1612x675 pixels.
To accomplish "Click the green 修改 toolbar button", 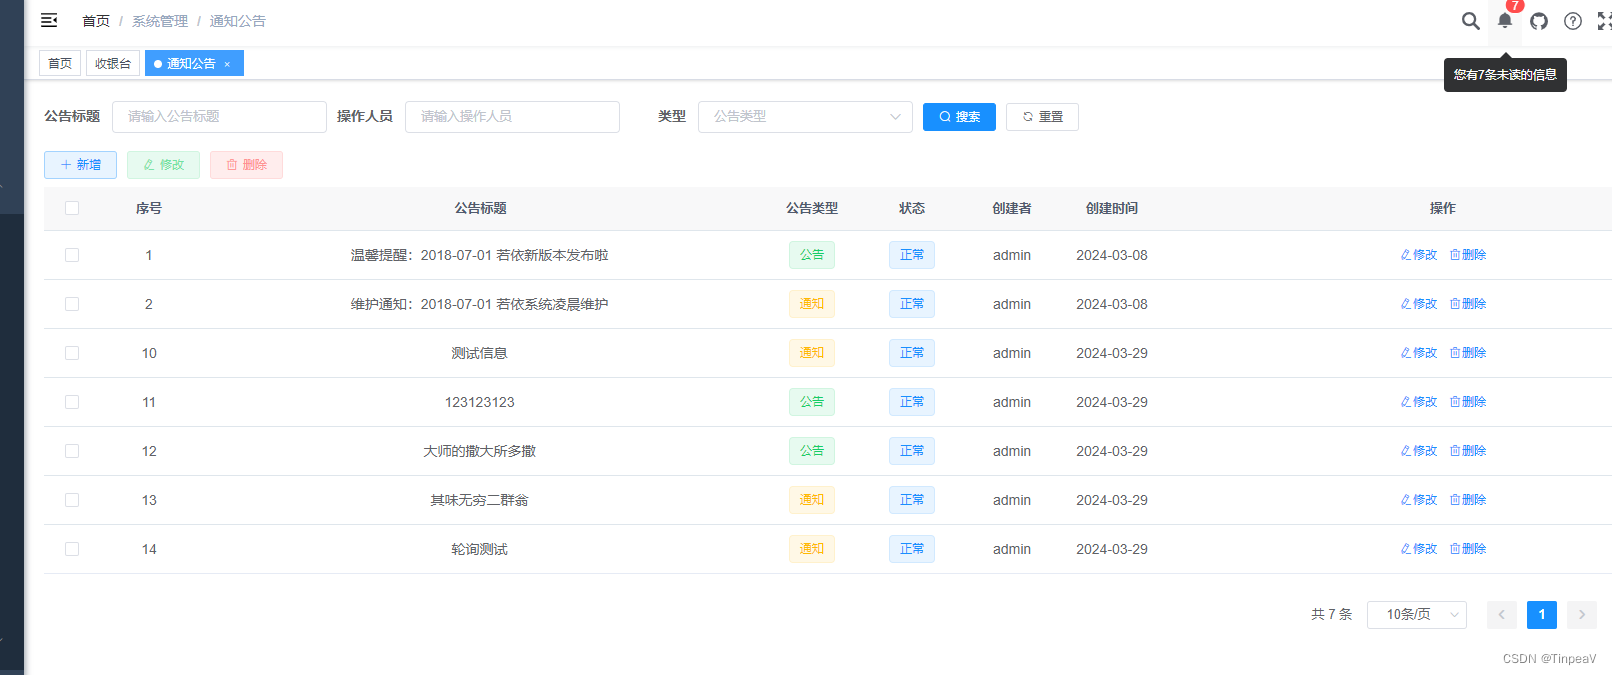I will pos(163,165).
